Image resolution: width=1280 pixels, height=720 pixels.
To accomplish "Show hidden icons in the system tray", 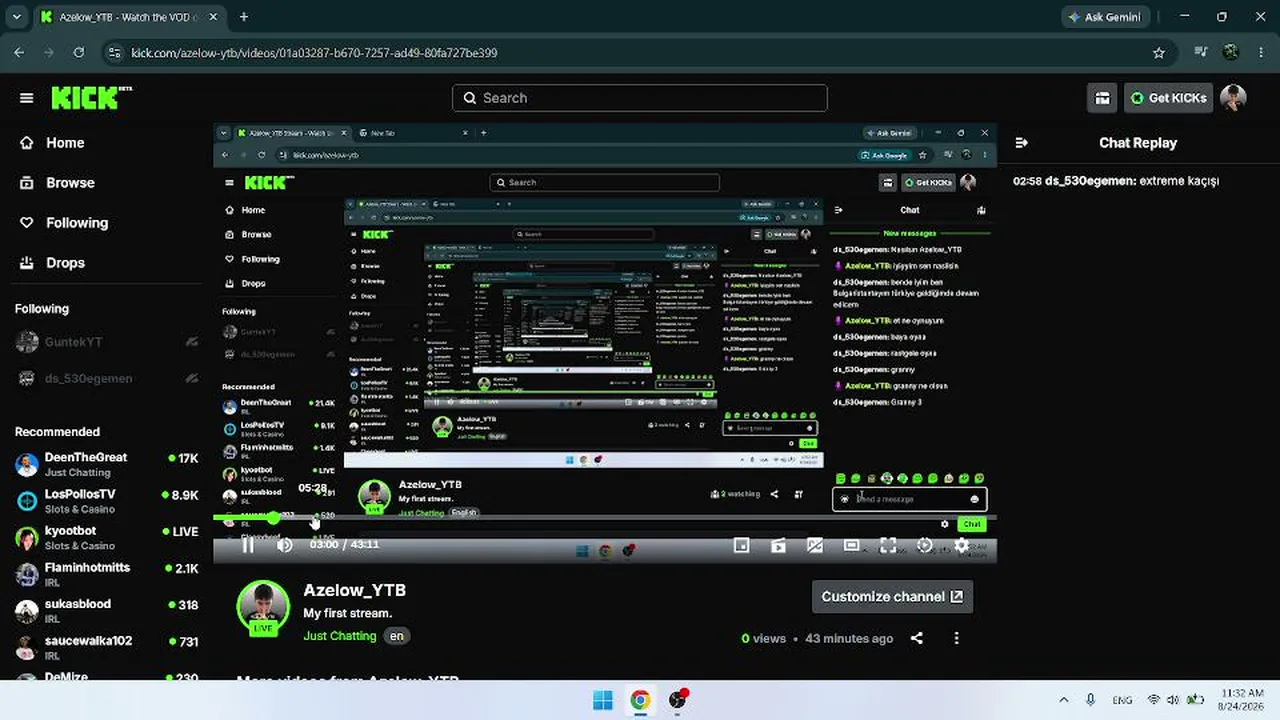I will 1063,700.
